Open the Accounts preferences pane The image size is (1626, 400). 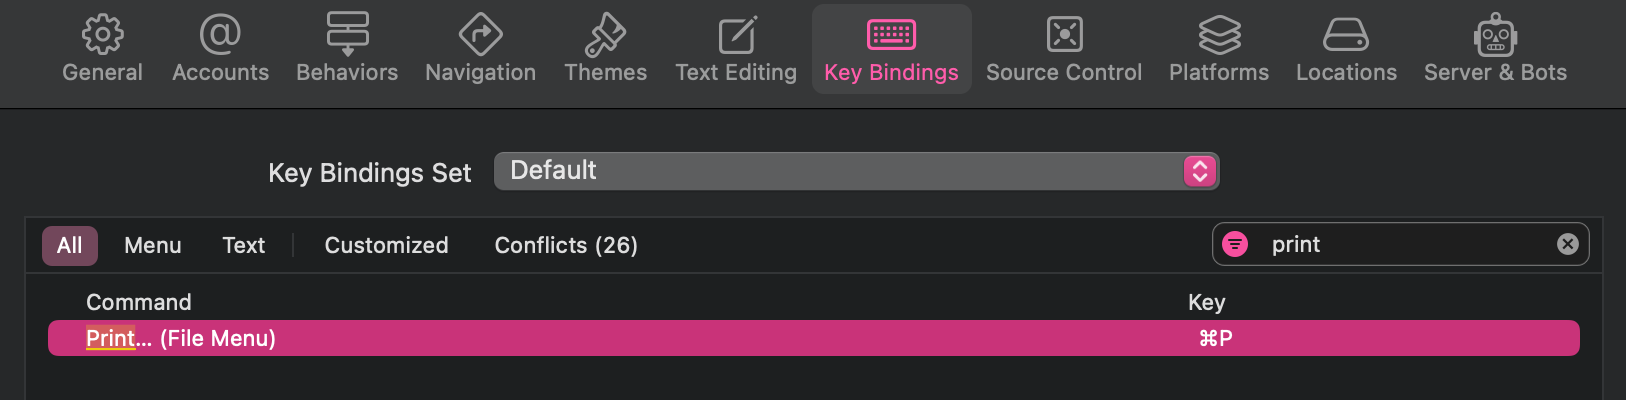point(220,49)
